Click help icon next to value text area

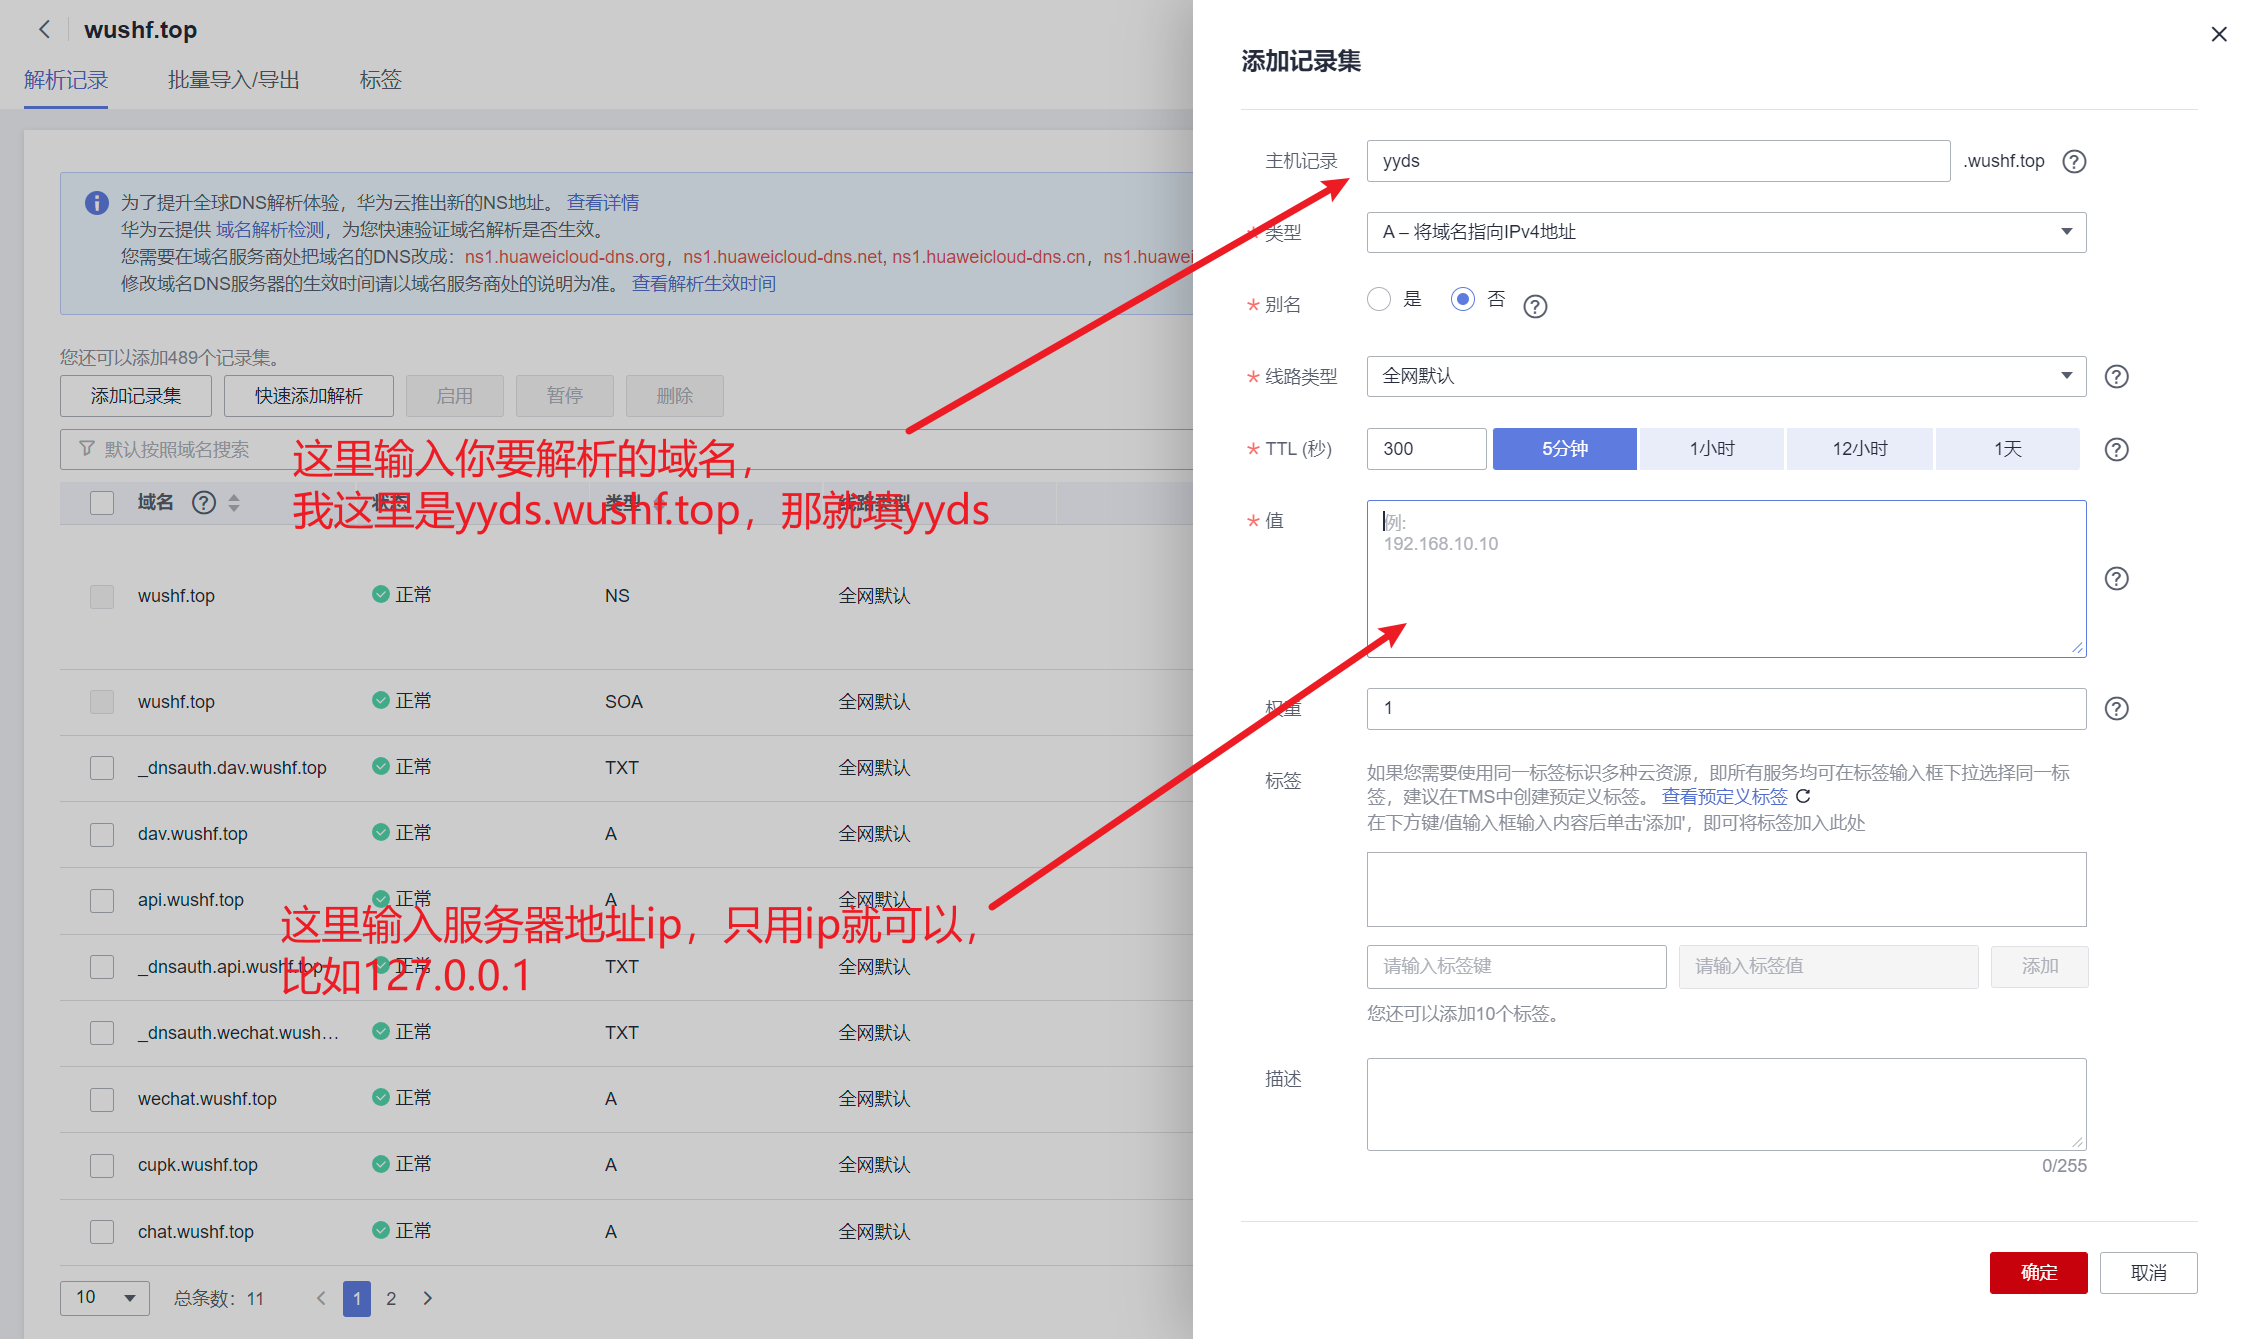pyautogui.click(x=2116, y=578)
